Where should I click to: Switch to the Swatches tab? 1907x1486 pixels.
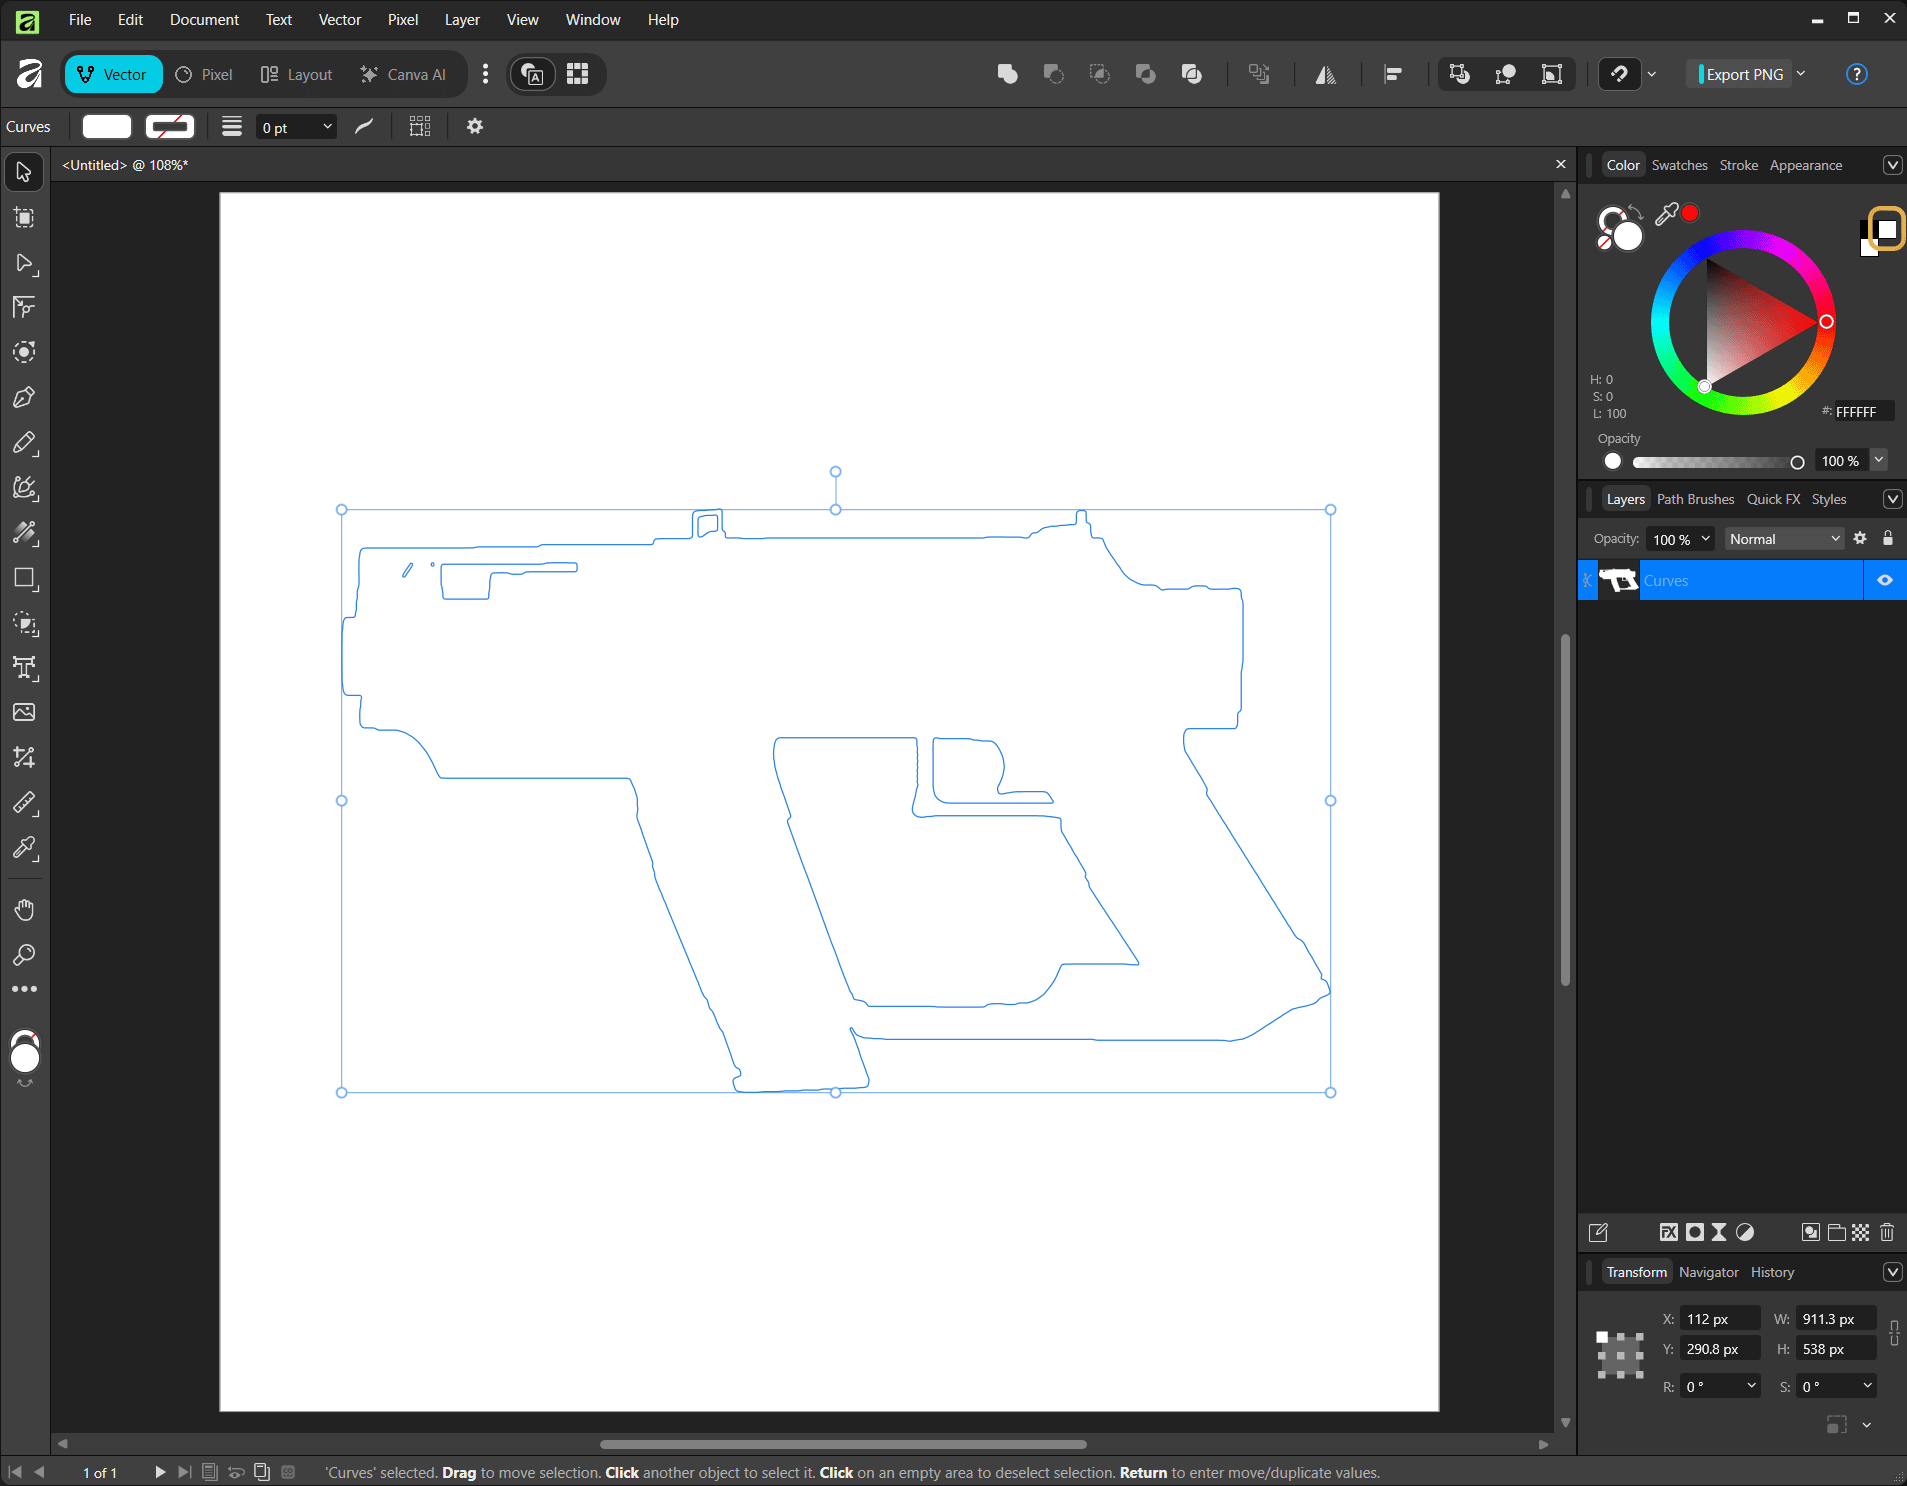pos(1679,165)
